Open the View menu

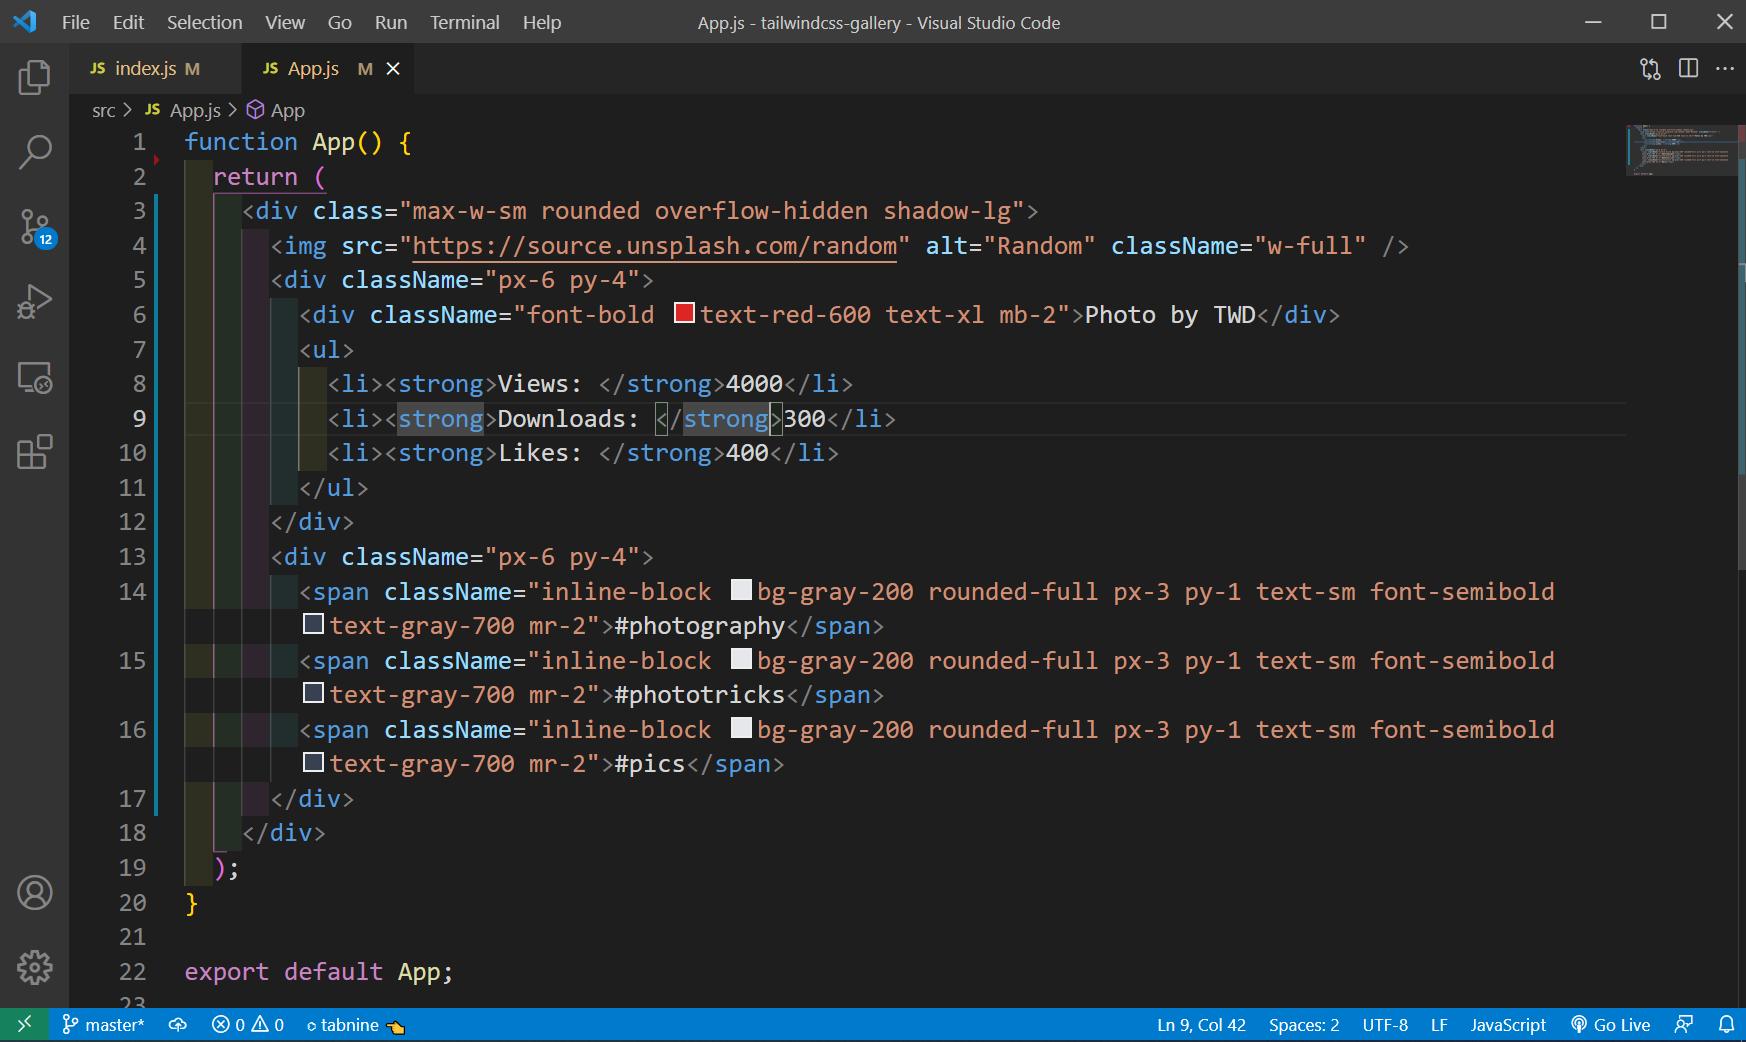[285, 22]
